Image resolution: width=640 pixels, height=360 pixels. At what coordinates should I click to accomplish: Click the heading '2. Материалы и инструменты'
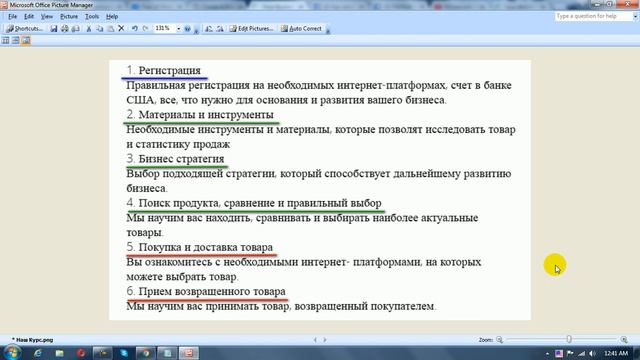click(x=200, y=114)
